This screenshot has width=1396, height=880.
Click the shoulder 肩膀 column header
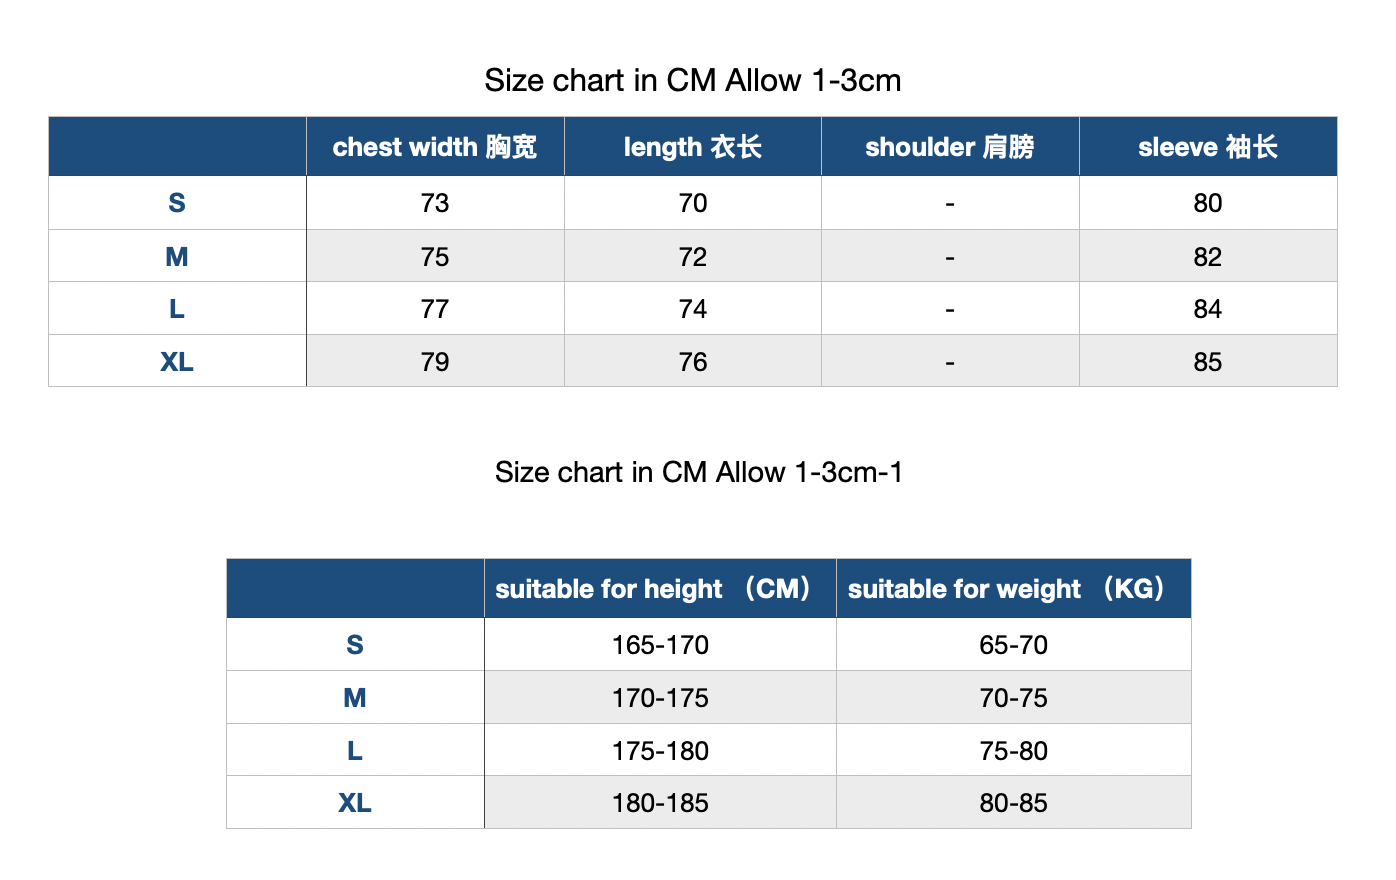[950, 147]
